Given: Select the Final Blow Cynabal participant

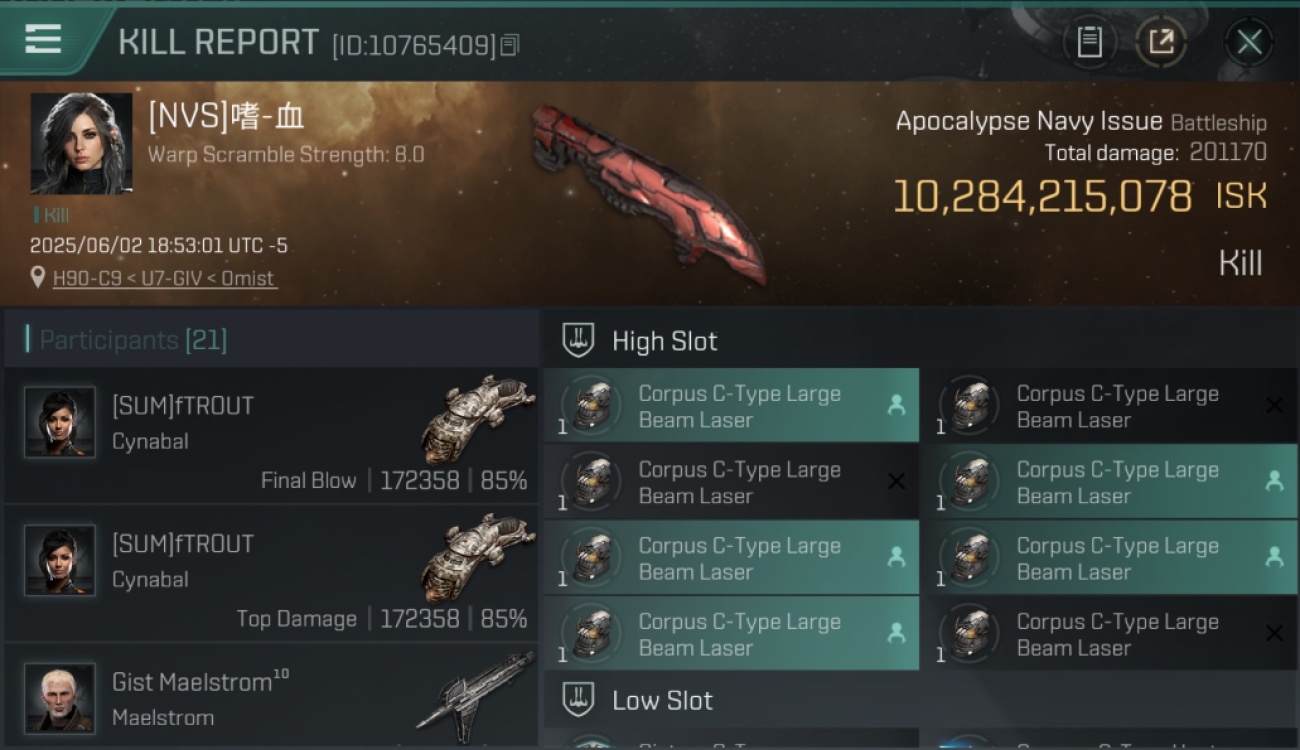Looking at the screenshot, I should [x=271, y=436].
